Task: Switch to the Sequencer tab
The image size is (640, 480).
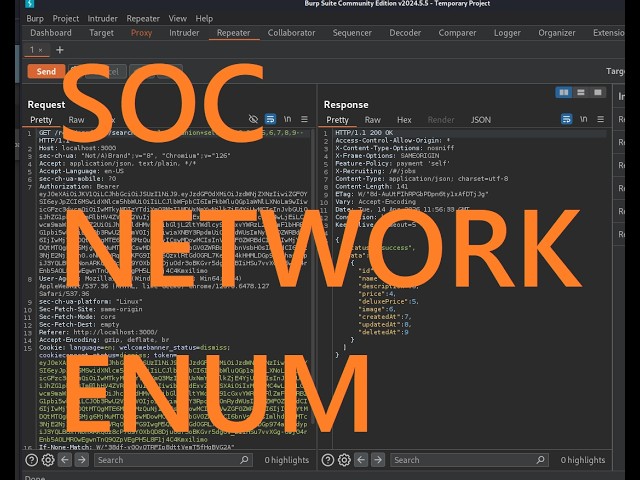Action: [x=352, y=33]
